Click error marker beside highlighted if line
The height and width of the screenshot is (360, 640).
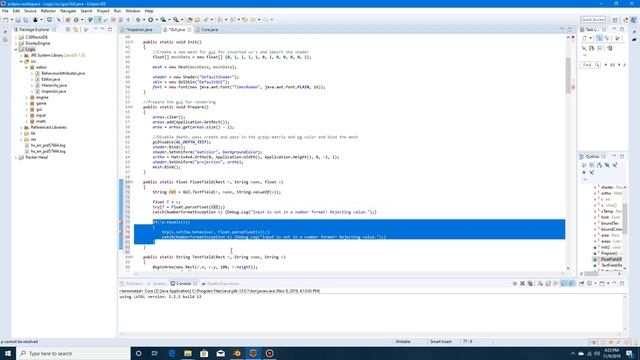(121, 222)
